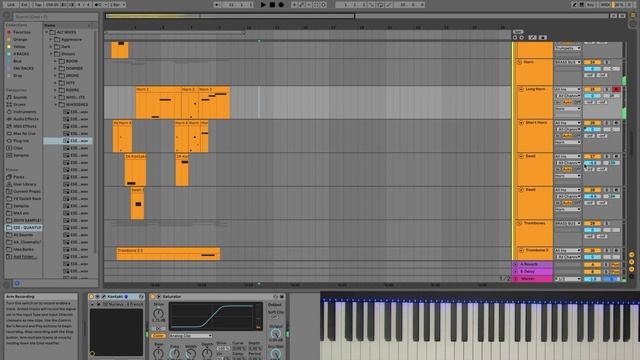Image resolution: width=640 pixels, height=360 pixels.
Task: Expand the DOWNER folder
Action: 56,68
